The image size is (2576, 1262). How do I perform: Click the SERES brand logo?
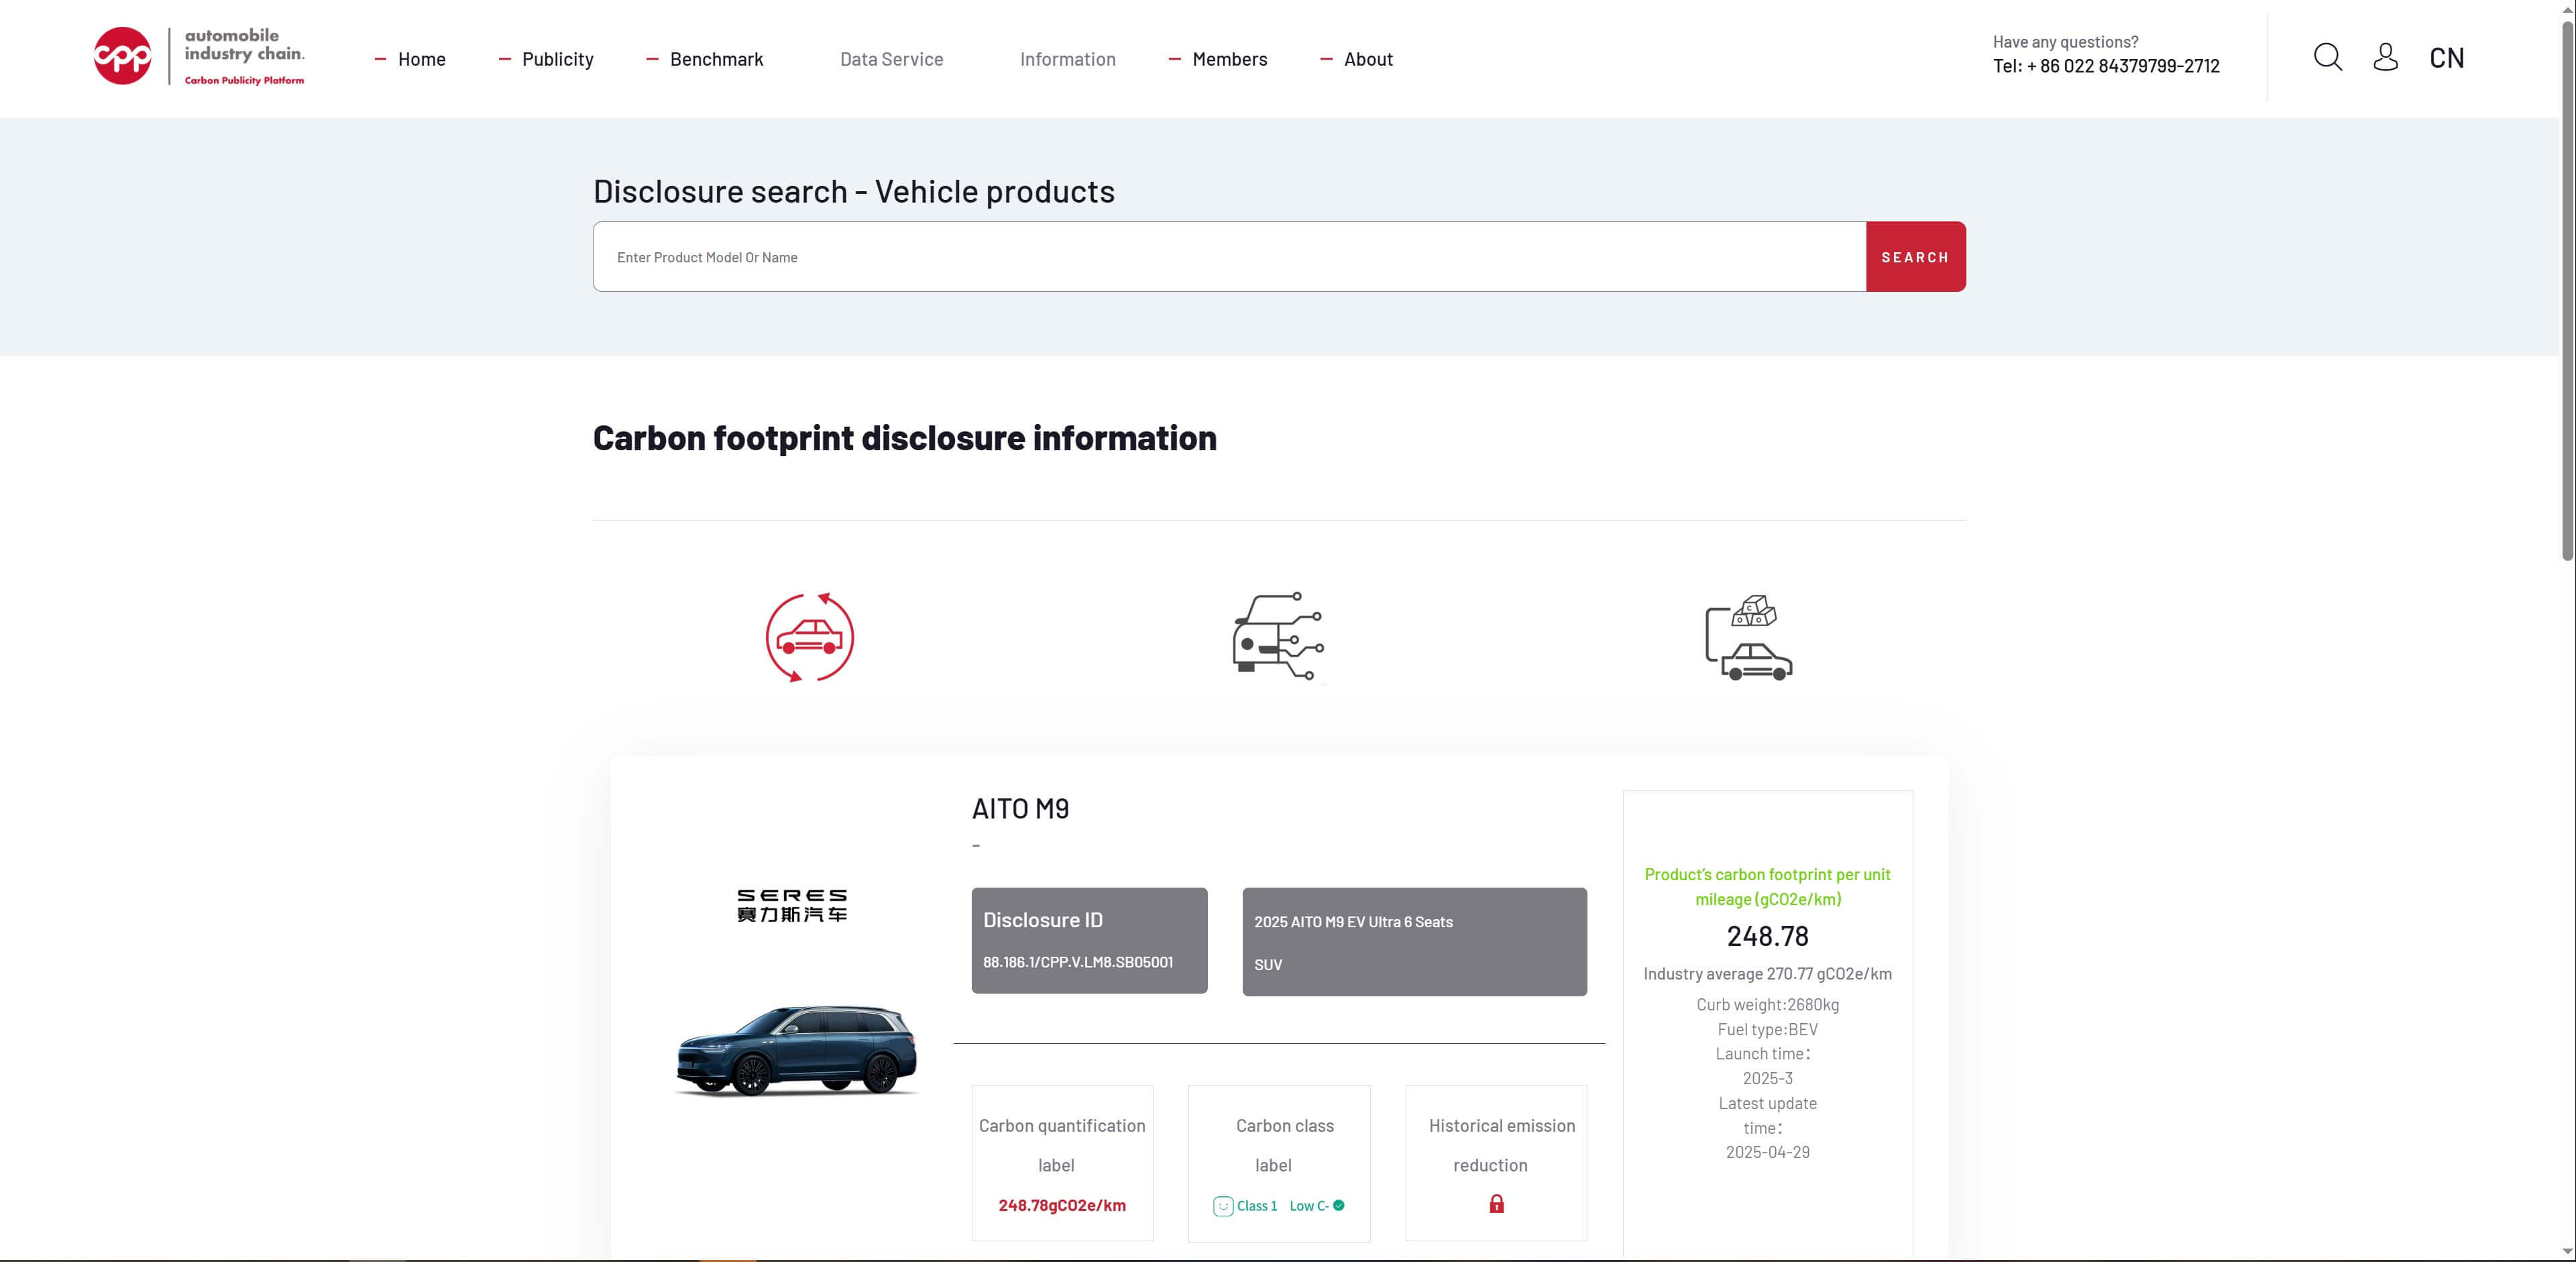[792, 905]
